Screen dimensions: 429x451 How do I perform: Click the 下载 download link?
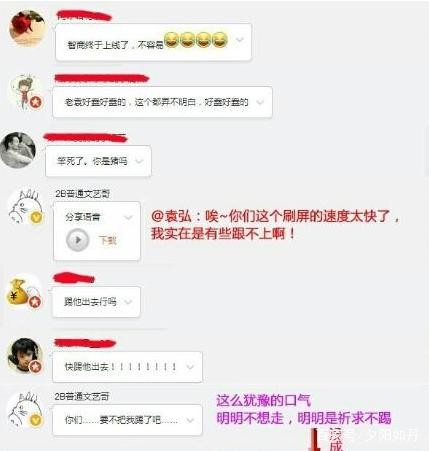coord(108,240)
